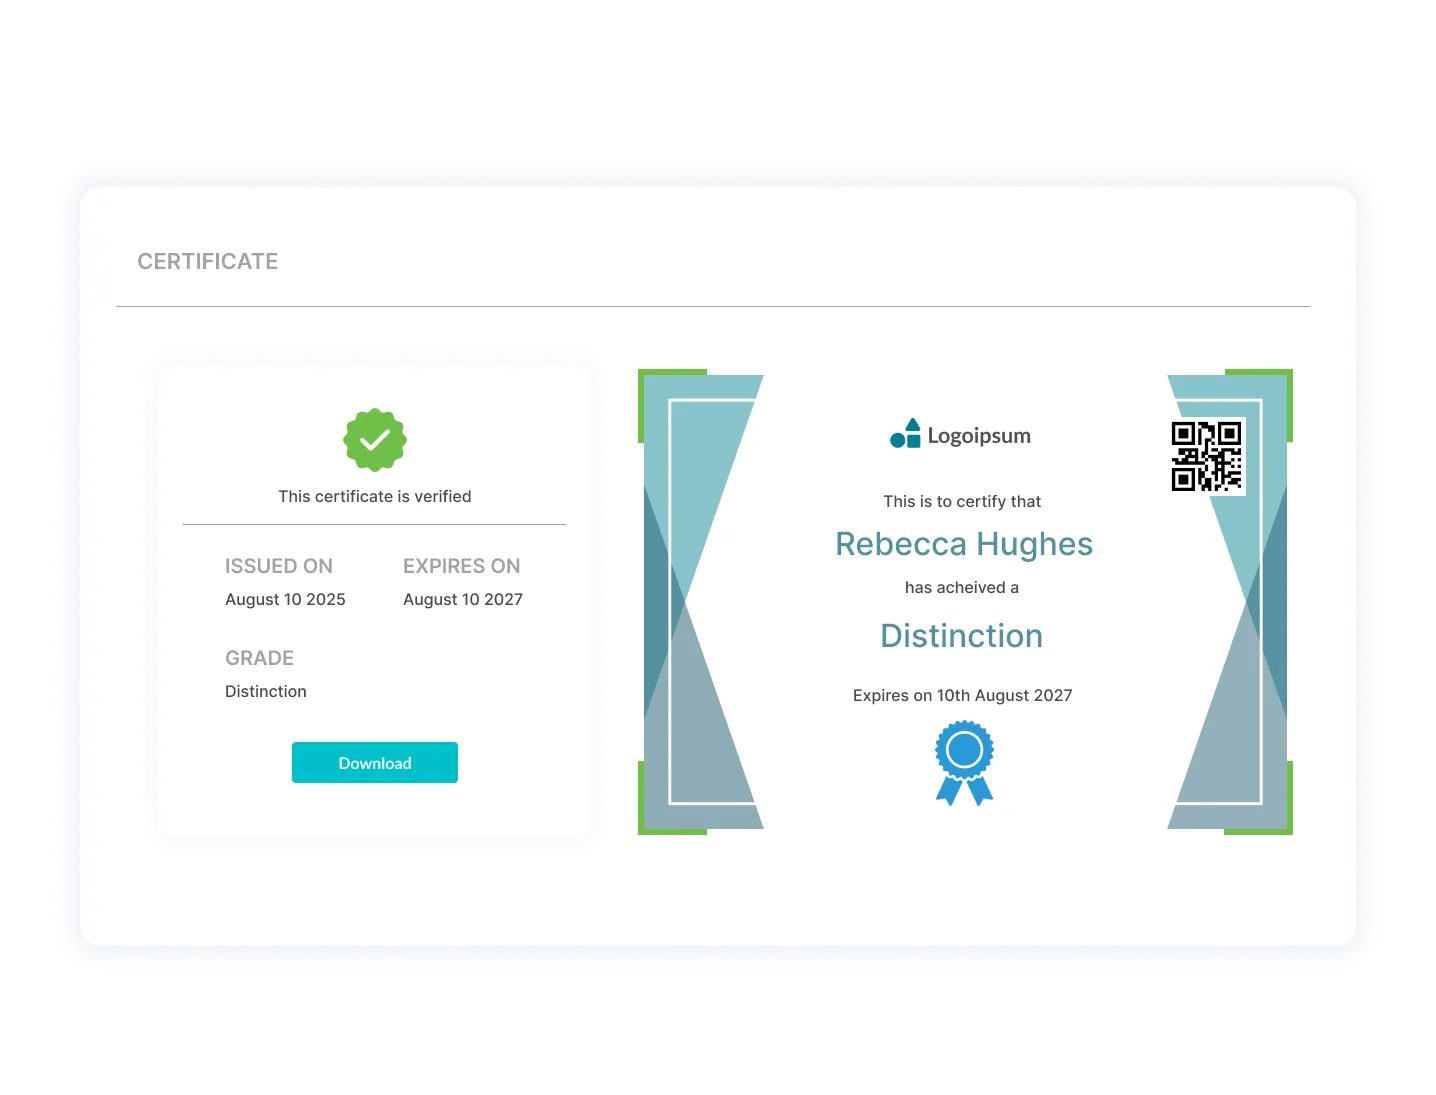Click 'This is to certify that' line
The image size is (1436, 1095).
962,502
